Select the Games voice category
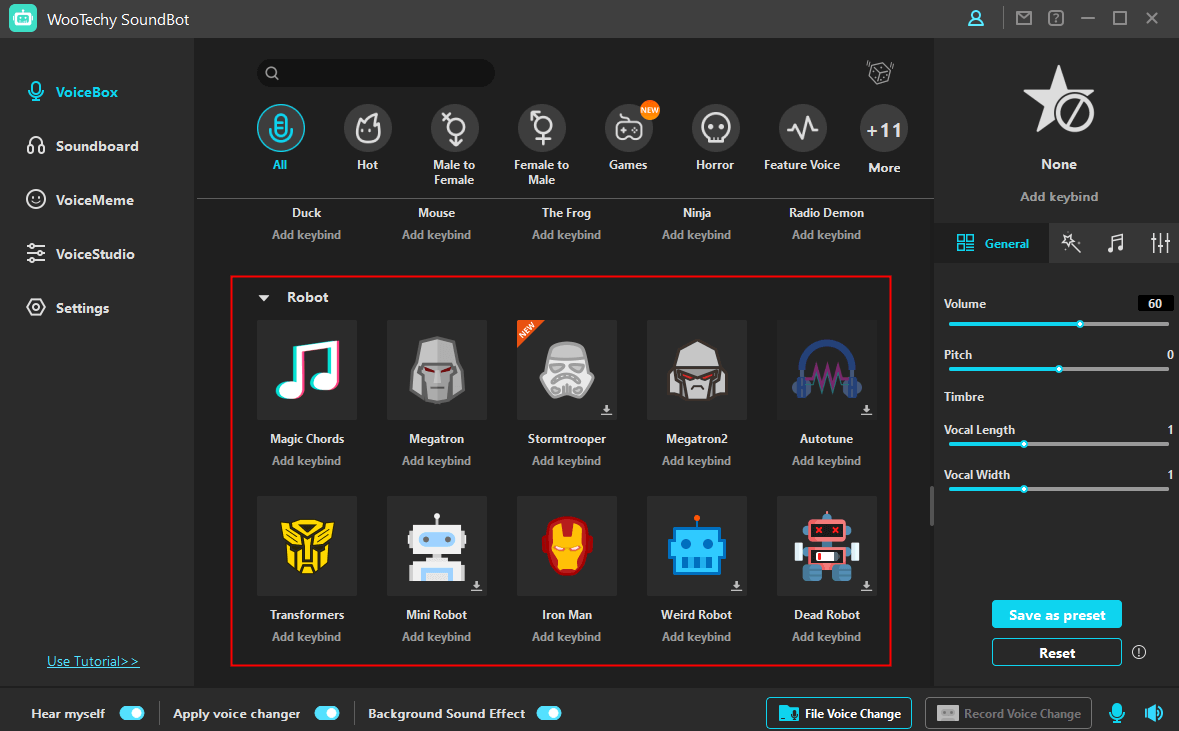 tap(629, 129)
